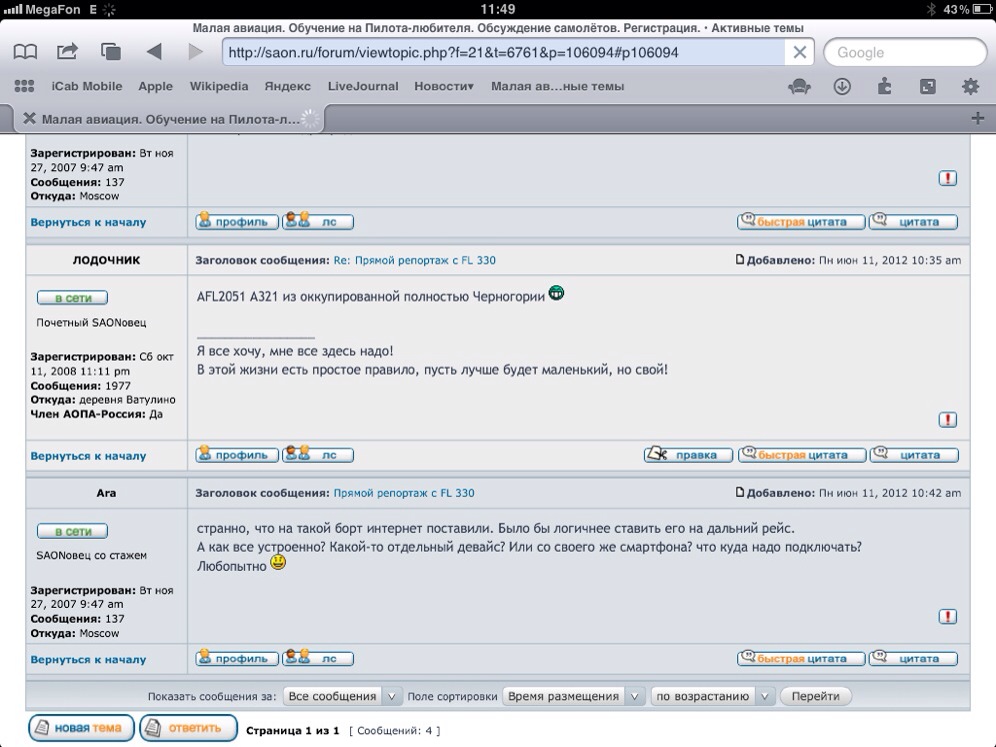Report ЛОДОЧНИК's post with the exclamation icon
The height and width of the screenshot is (747, 996).
point(948,420)
